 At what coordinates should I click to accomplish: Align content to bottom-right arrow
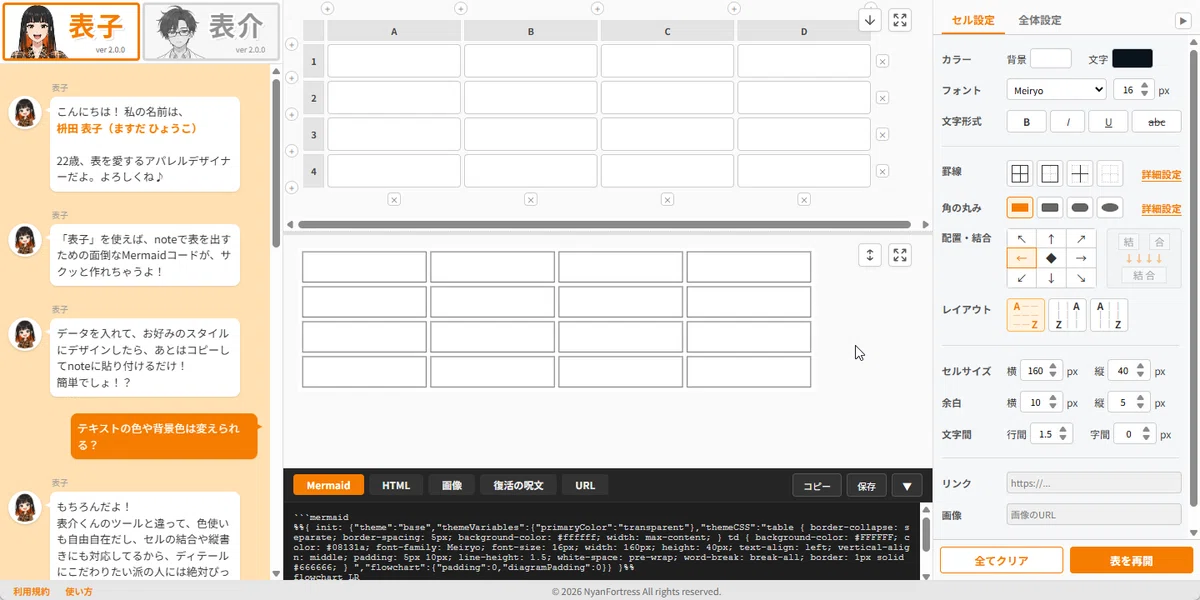click(1081, 278)
